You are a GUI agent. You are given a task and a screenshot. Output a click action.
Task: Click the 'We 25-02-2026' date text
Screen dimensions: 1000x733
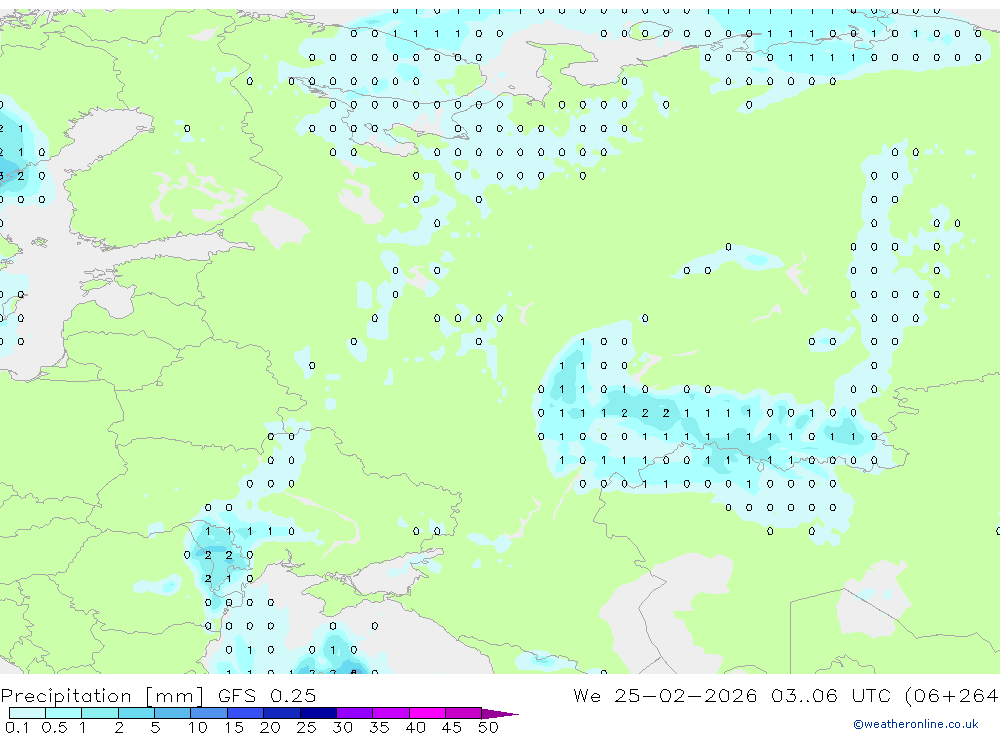coord(665,695)
